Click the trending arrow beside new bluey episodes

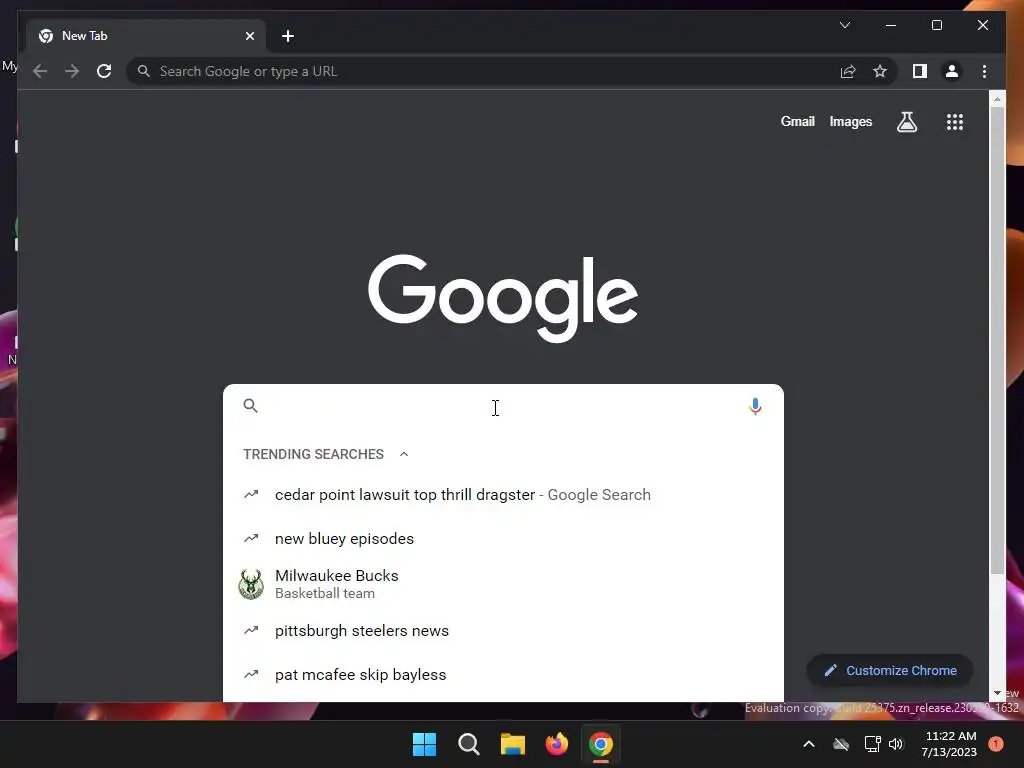coord(251,539)
